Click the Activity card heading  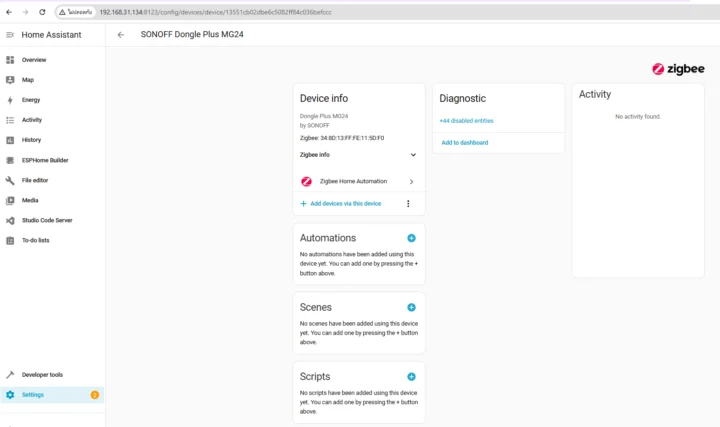pos(595,94)
